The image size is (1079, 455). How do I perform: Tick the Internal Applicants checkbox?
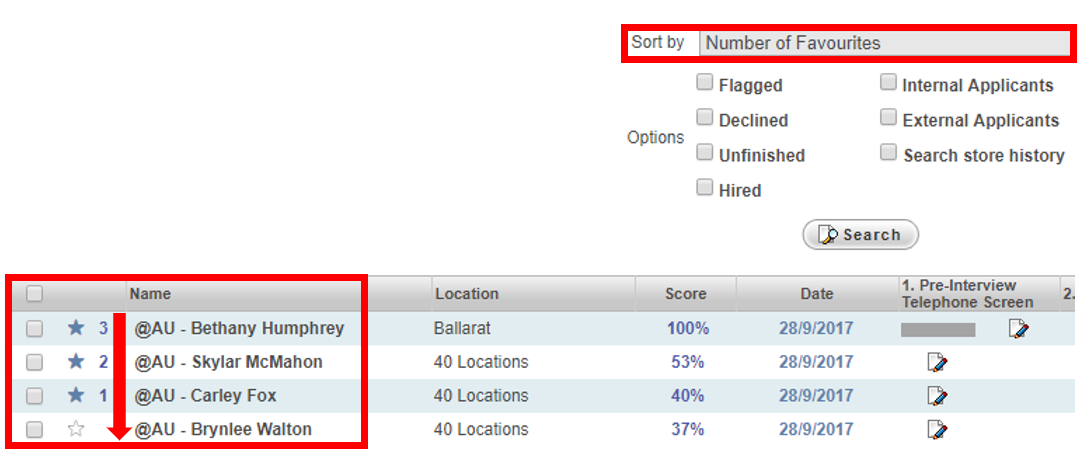click(x=888, y=83)
